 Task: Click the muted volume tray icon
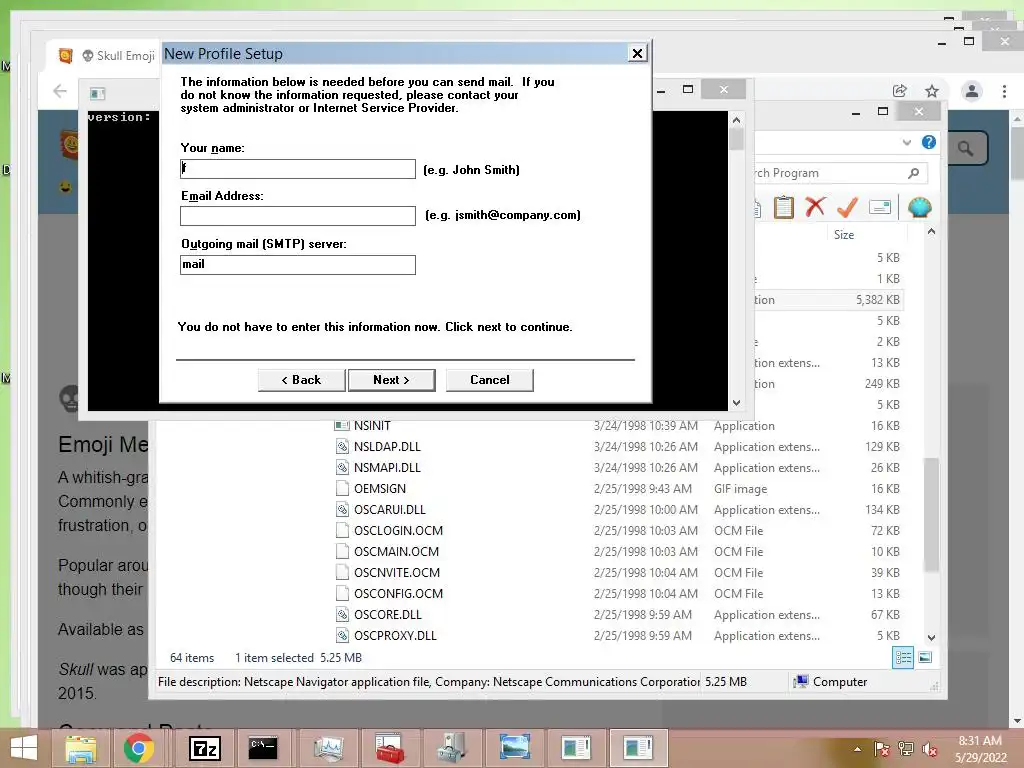(930, 749)
